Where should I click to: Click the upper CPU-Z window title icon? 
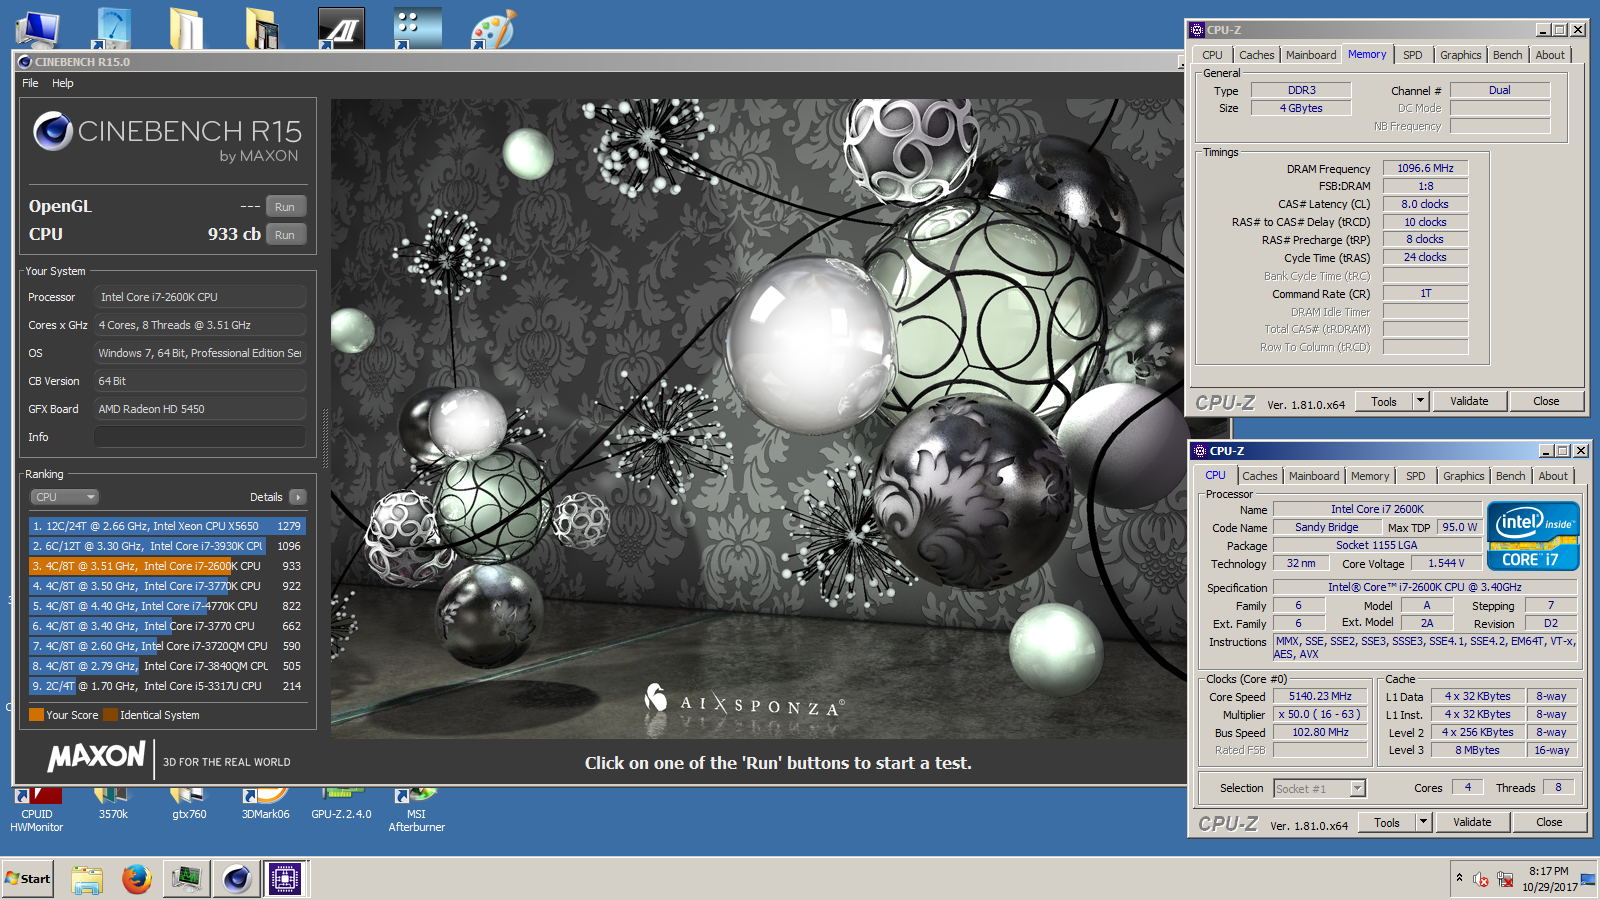[x=1197, y=30]
